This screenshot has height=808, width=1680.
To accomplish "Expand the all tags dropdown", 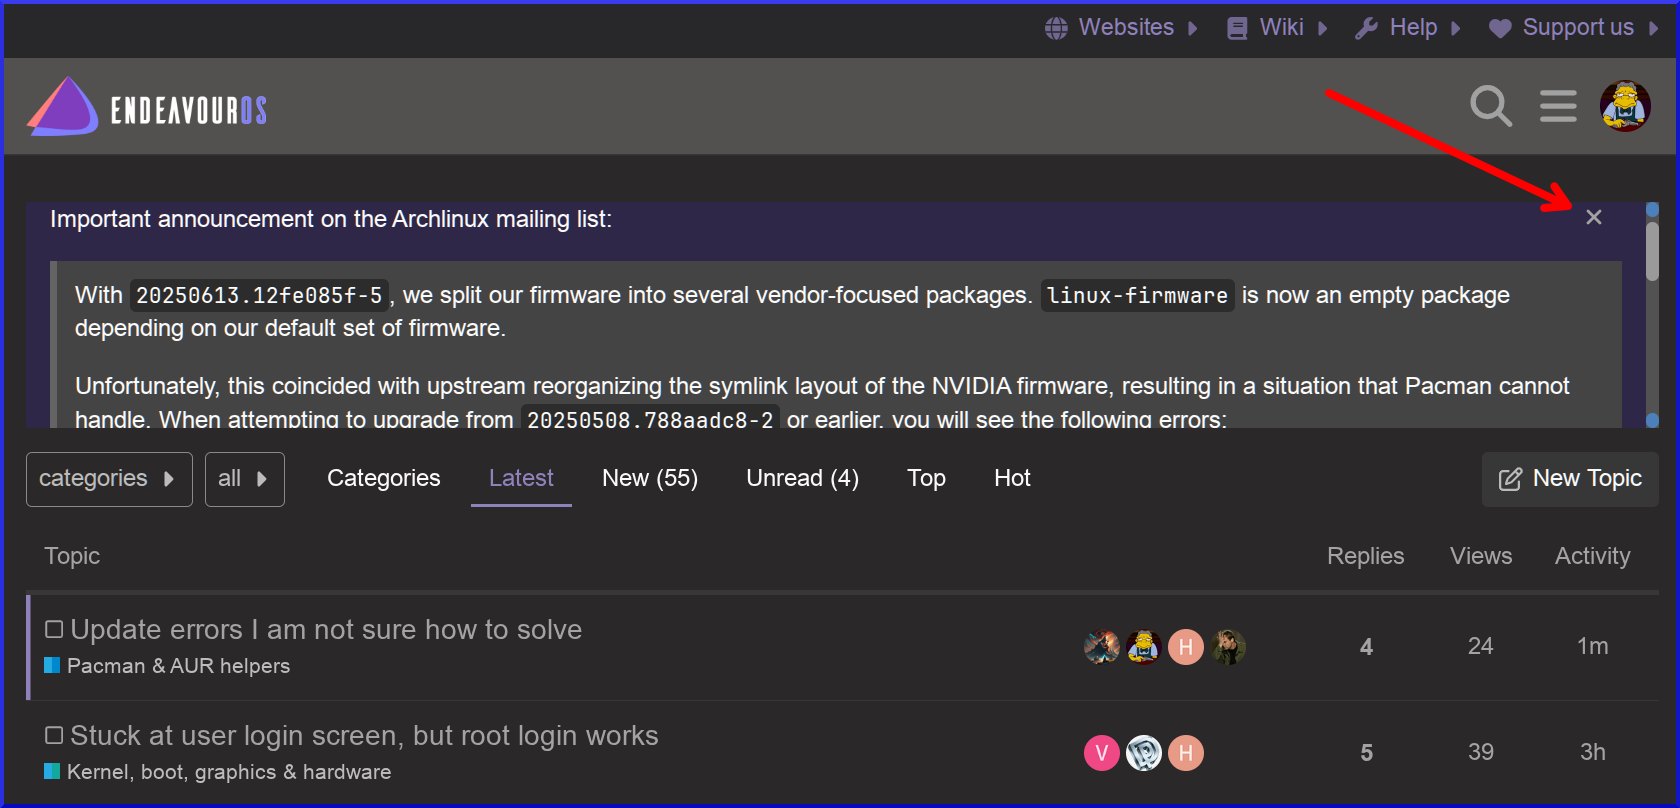I will click(244, 479).
